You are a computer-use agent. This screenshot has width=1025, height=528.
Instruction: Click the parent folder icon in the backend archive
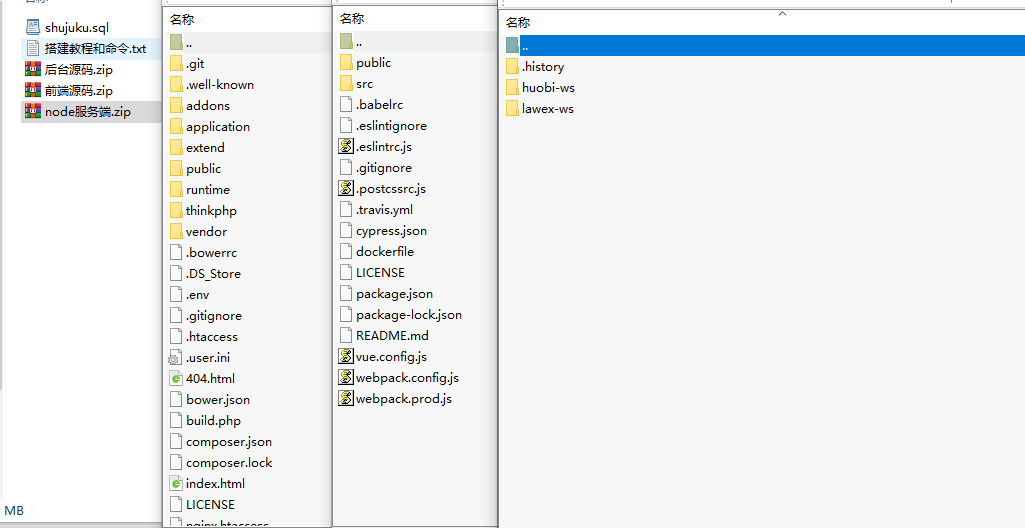pos(176,42)
